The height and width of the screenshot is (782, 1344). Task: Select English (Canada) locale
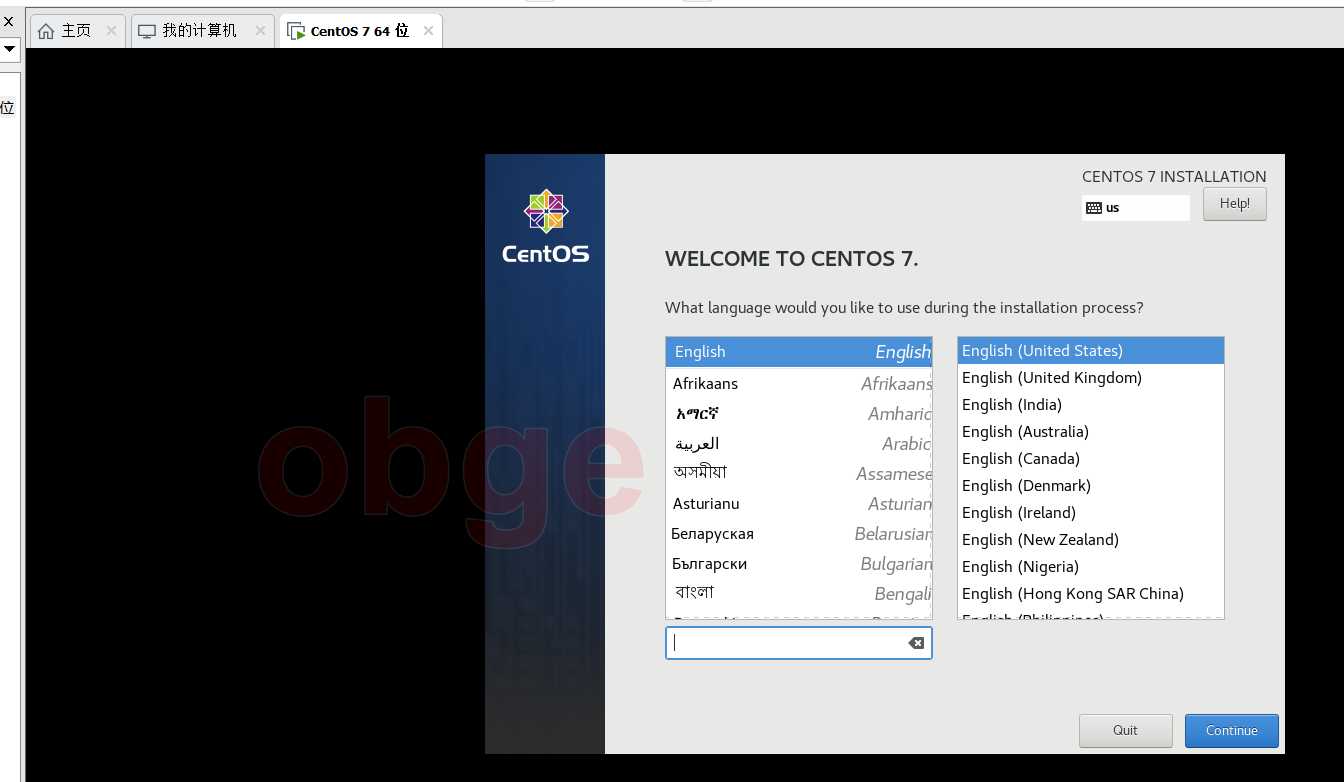(x=1090, y=459)
